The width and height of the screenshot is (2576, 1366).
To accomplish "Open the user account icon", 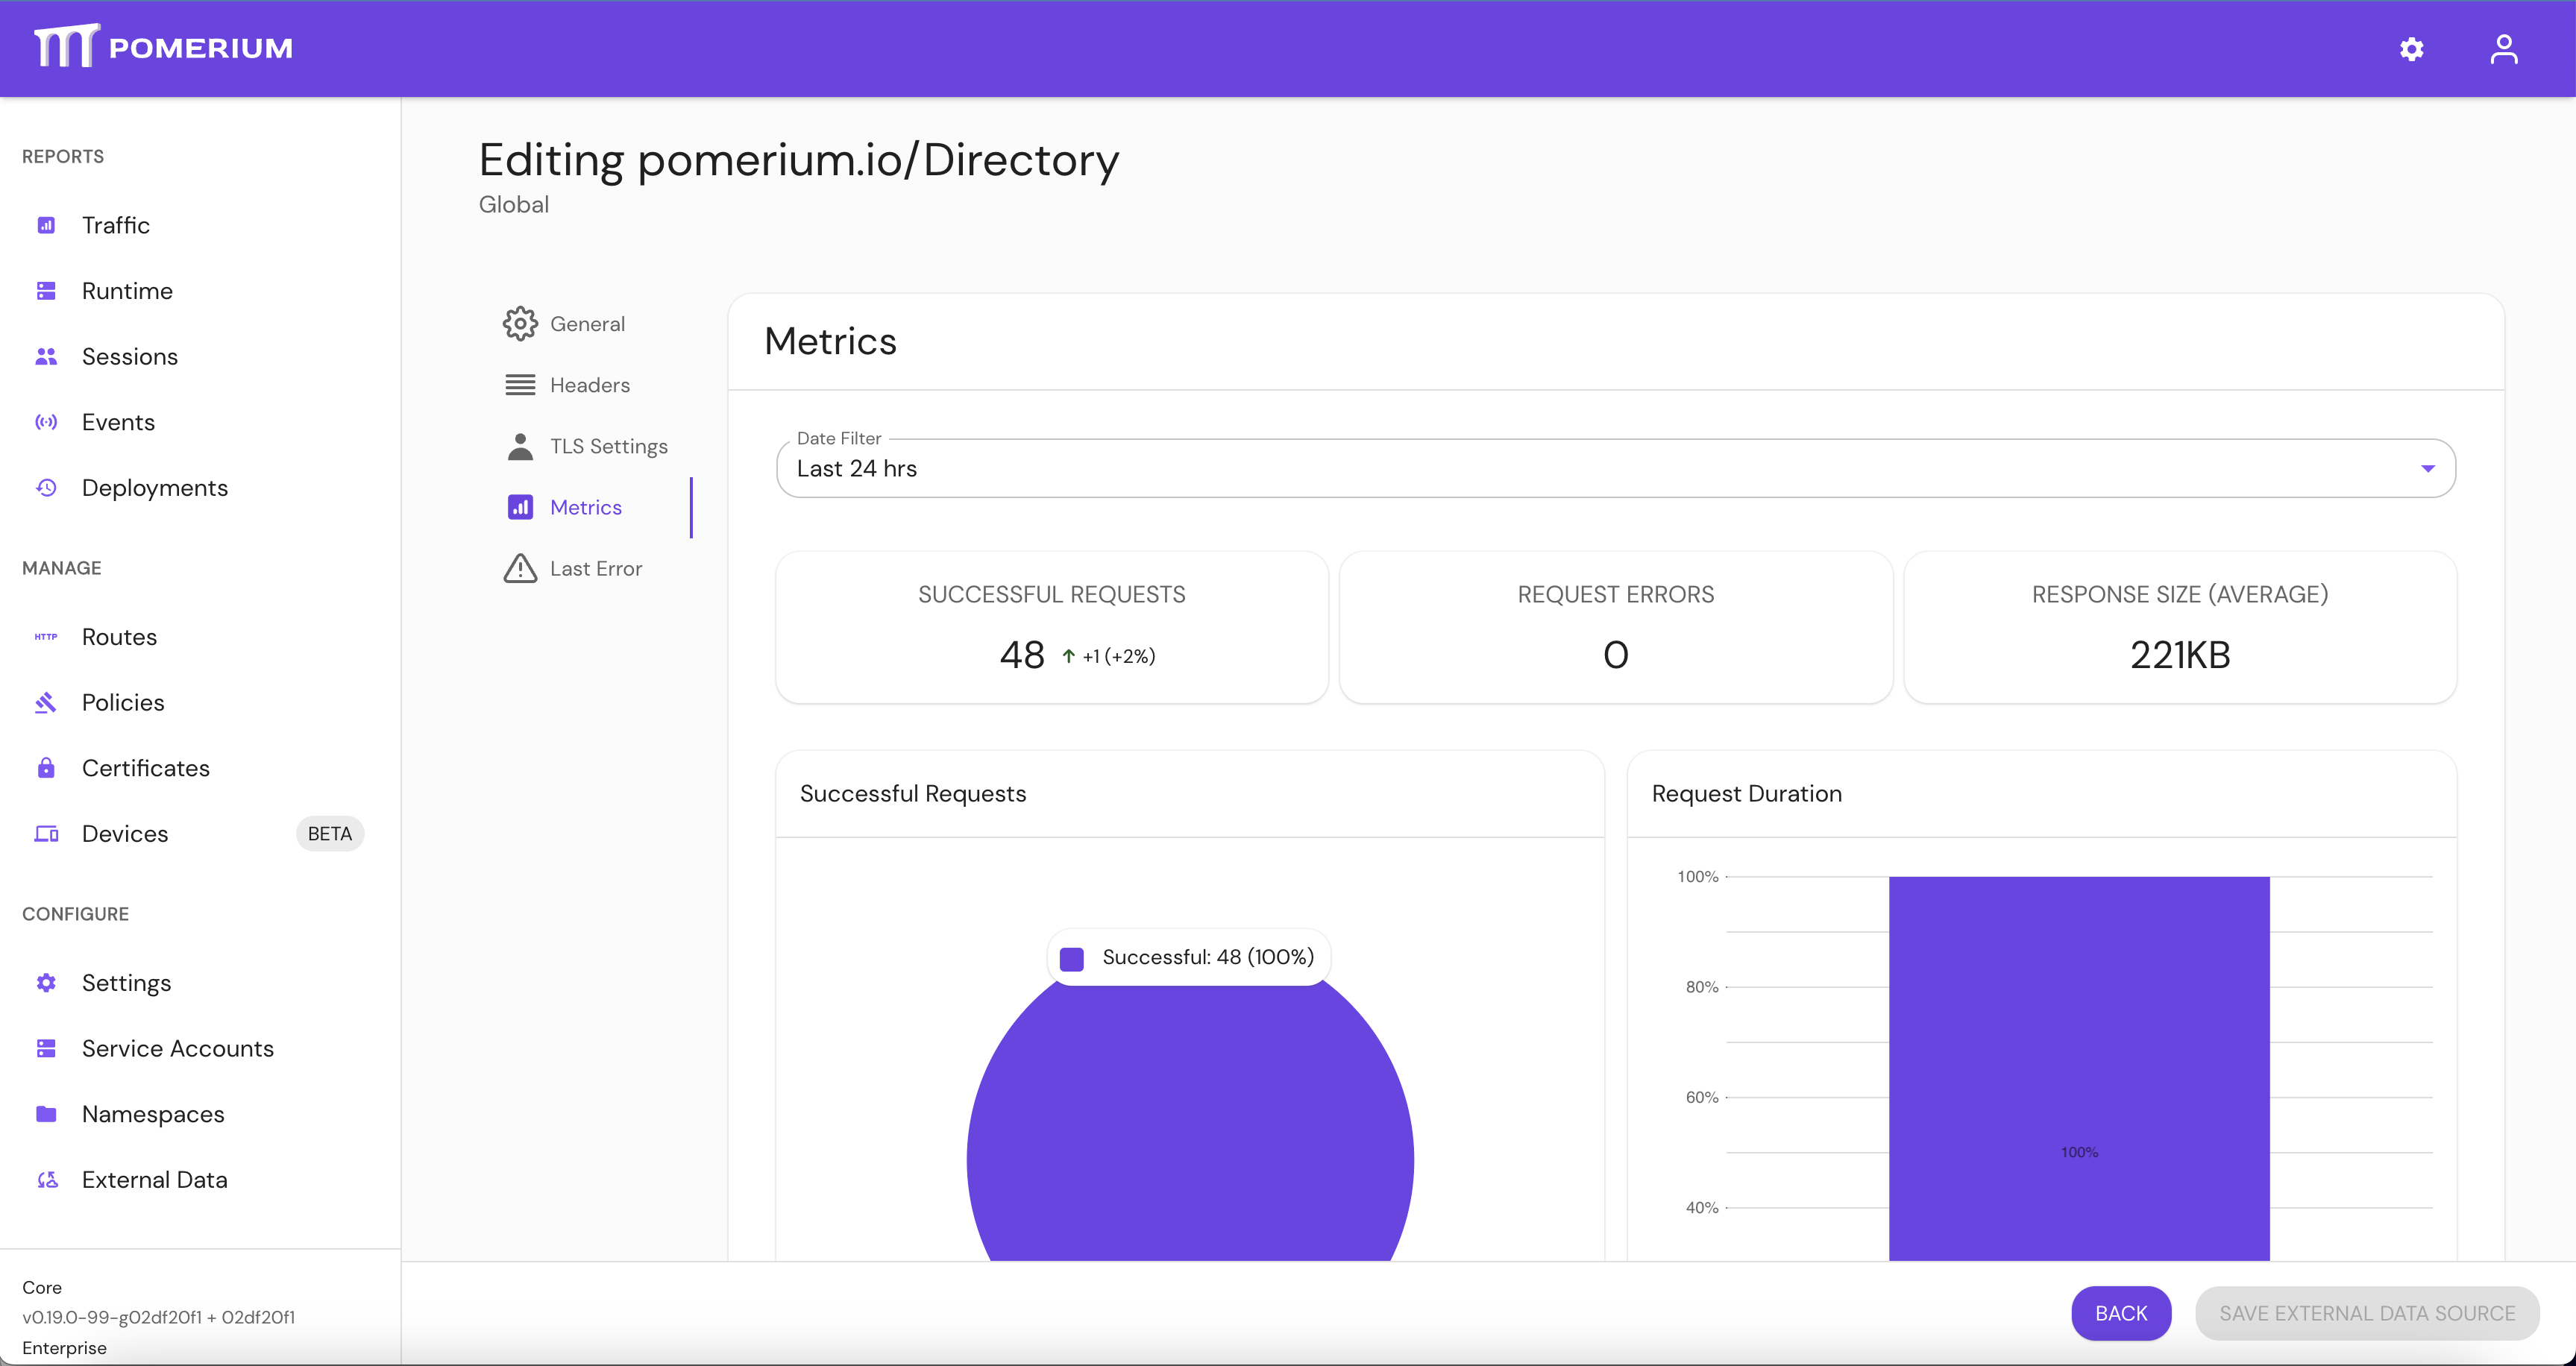I will (x=2503, y=49).
